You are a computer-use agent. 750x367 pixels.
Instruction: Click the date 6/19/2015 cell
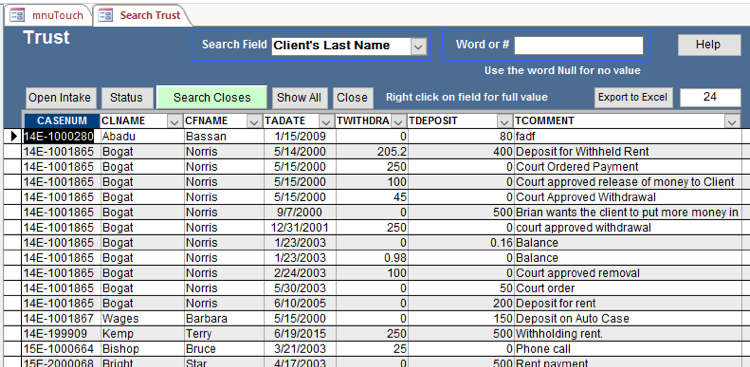click(300, 334)
